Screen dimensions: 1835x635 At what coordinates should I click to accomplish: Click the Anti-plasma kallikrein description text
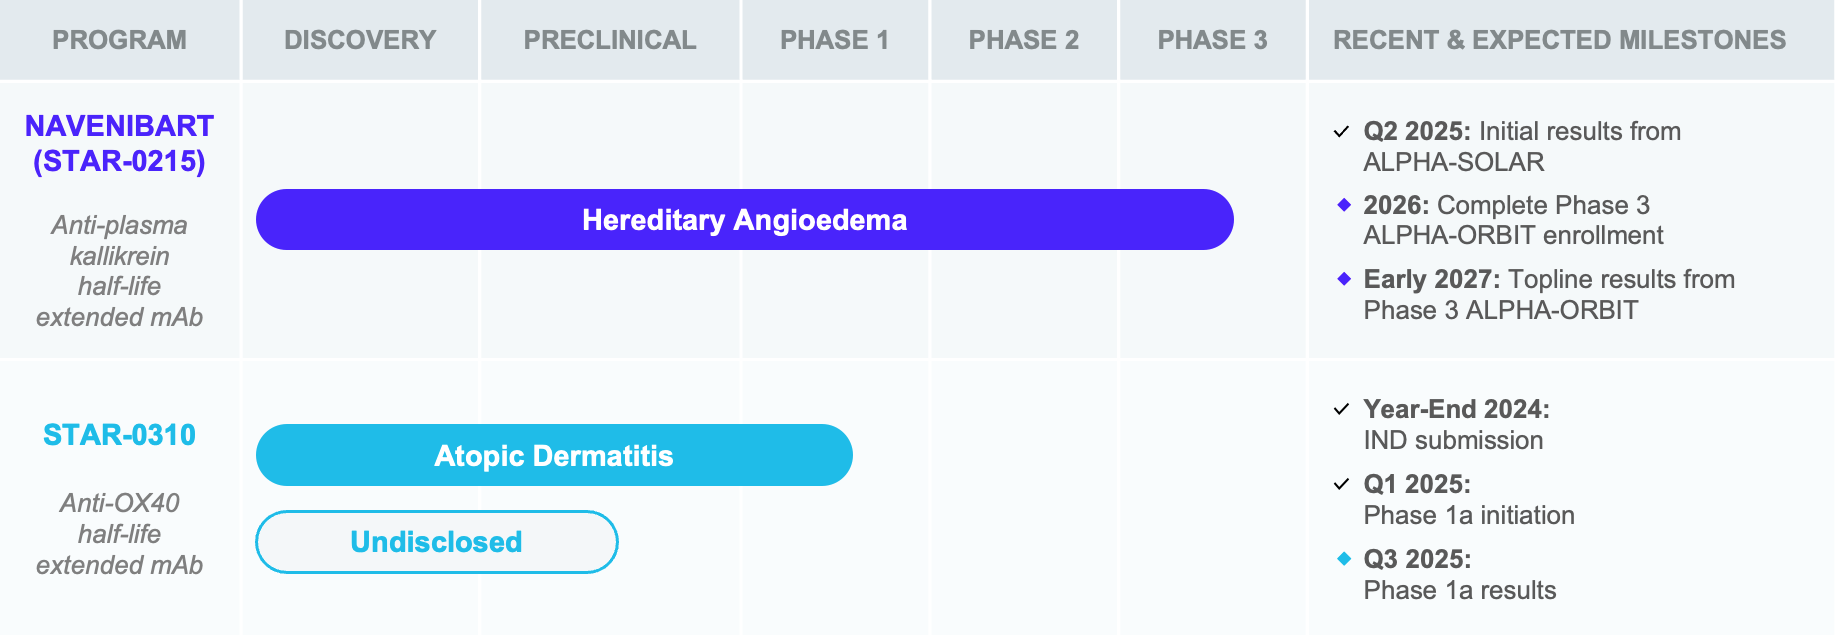pyautogui.click(x=119, y=271)
